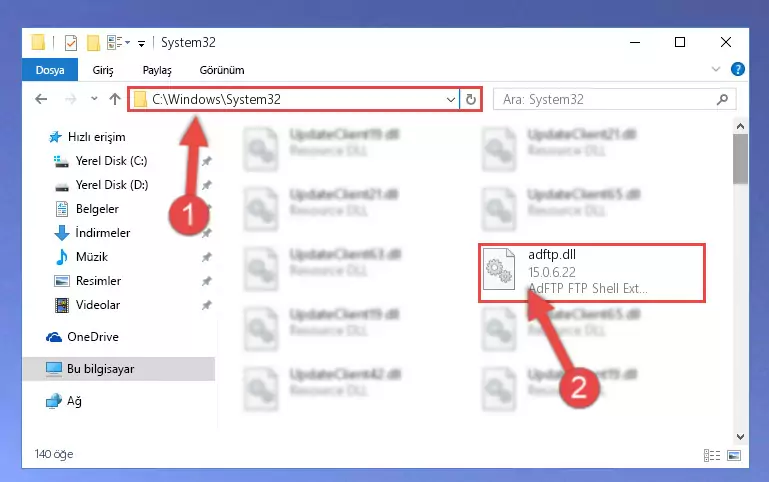
Task: Navigate up one folder level arrow
Action: pos(115,99)
